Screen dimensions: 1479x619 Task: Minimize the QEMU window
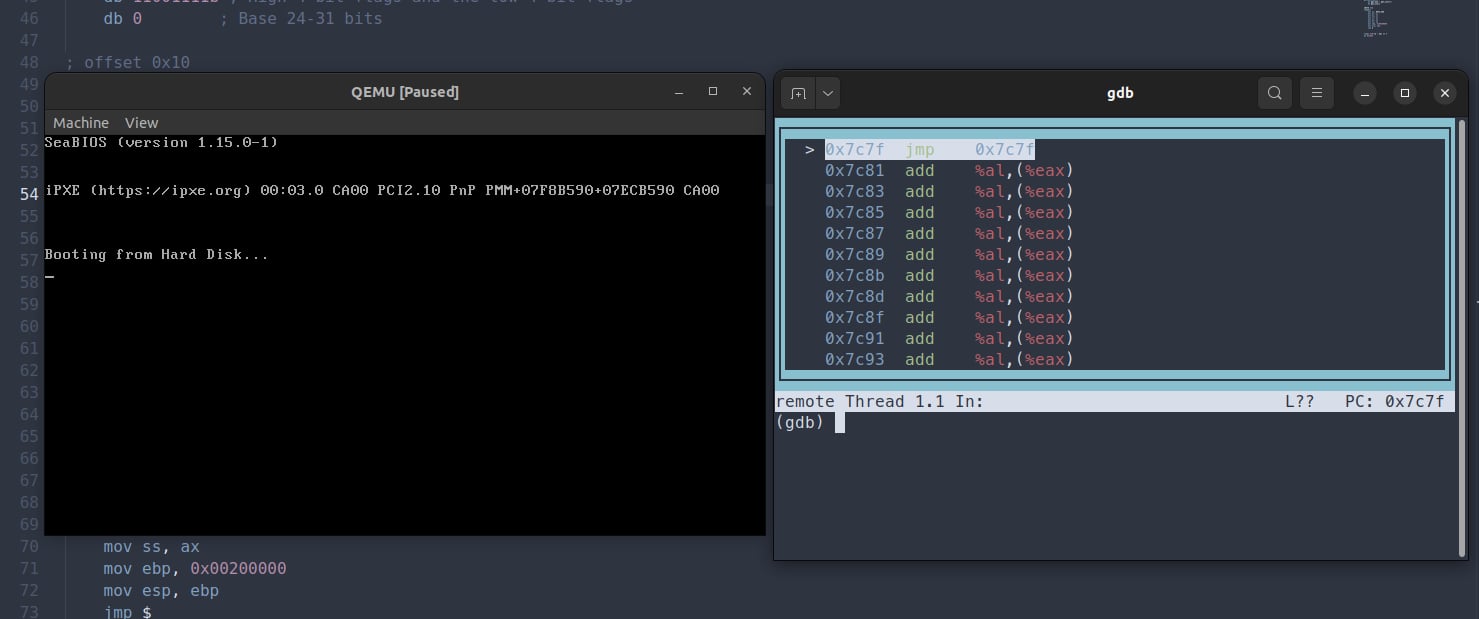679,91
